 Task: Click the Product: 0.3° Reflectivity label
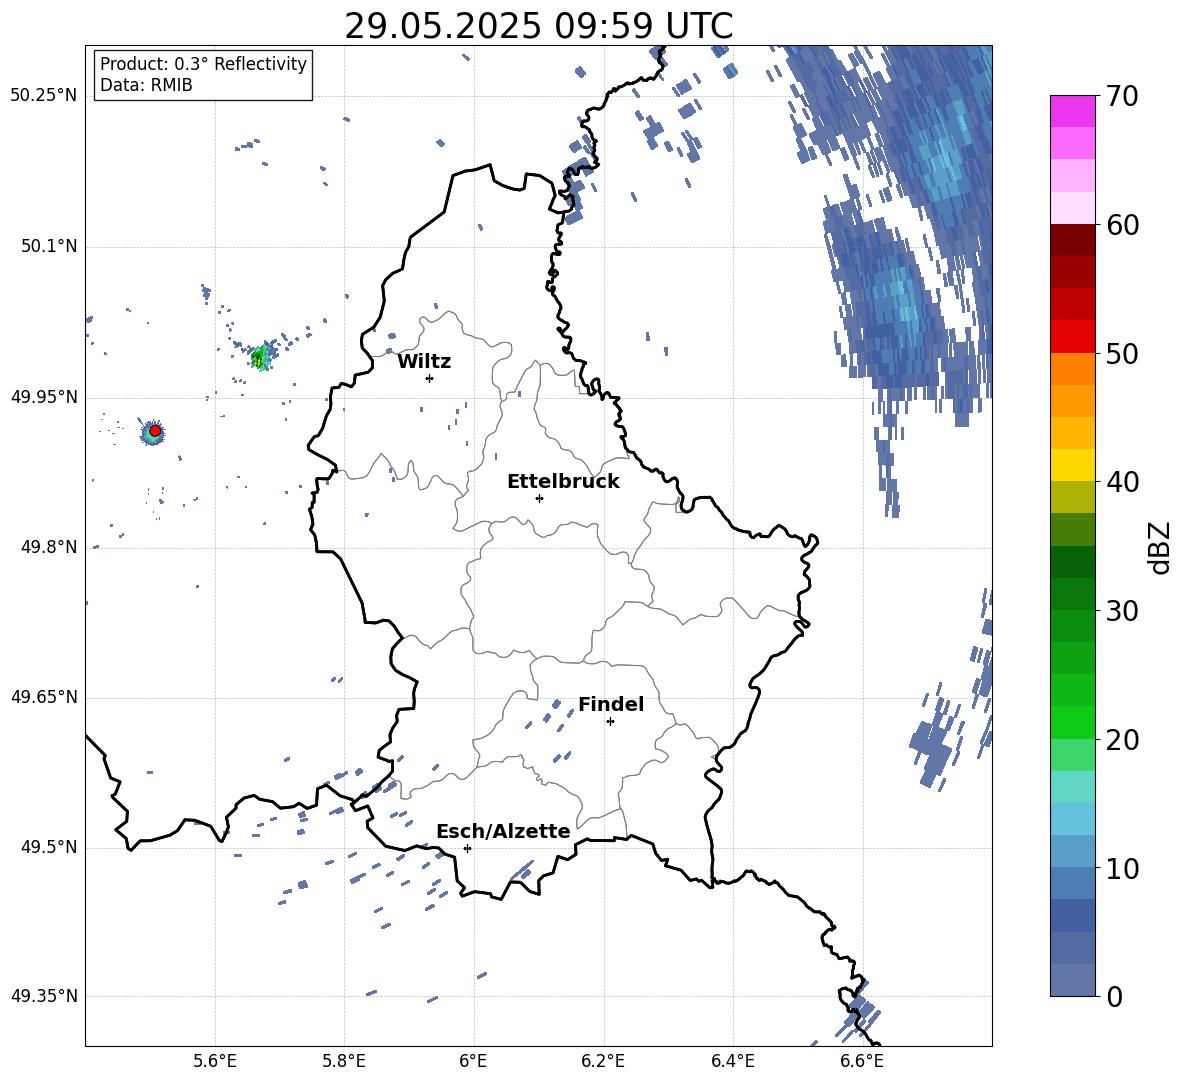coord(203,64)
